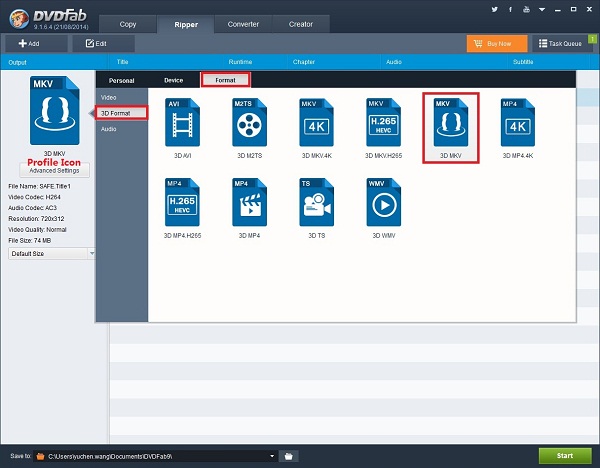600x468 pixels.
Task: Click the Audio column header
Action: click(x=394, y=62)
